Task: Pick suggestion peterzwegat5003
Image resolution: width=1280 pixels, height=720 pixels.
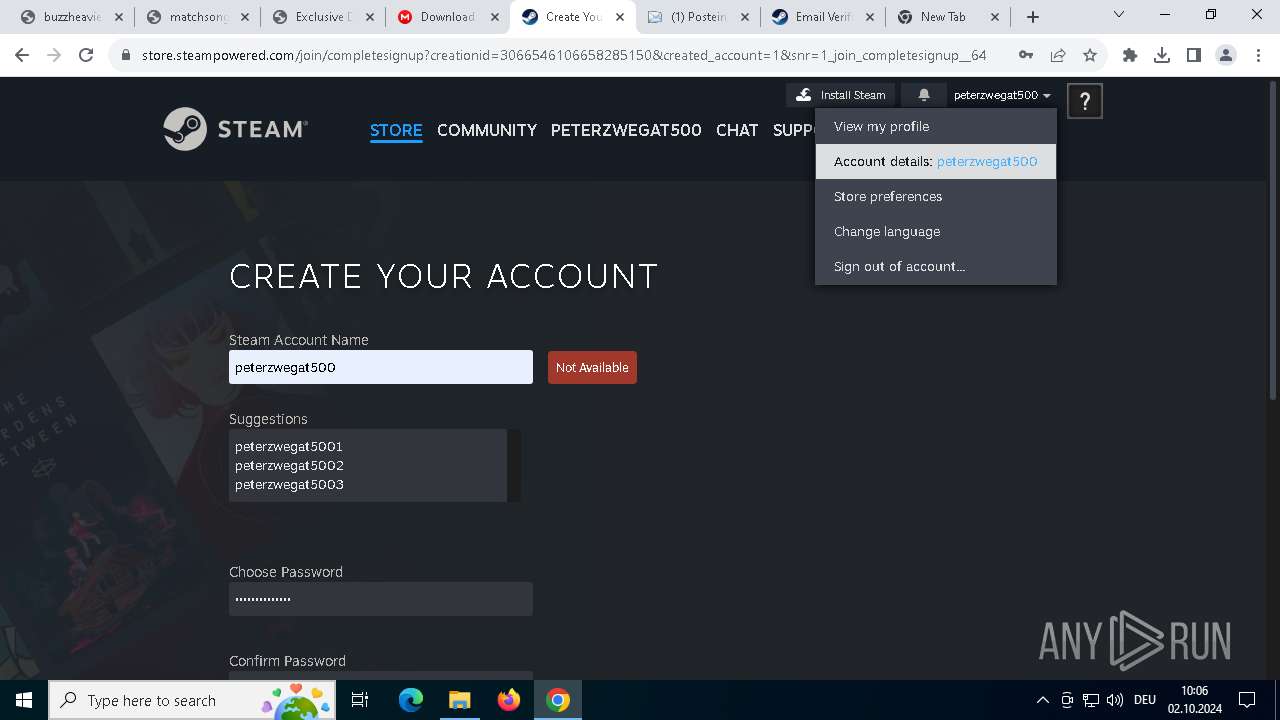Action: pyautogui.click(x=289, y=484)
